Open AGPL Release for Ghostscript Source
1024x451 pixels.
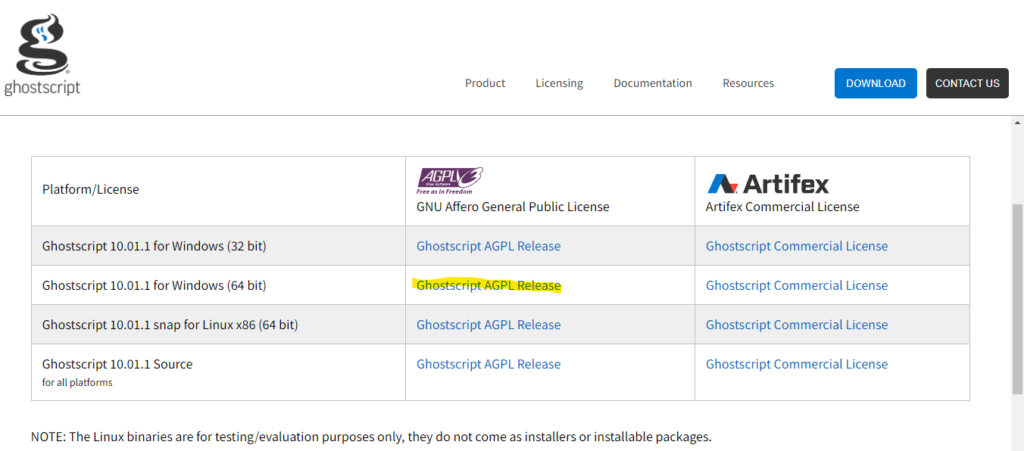click(488, 364)
